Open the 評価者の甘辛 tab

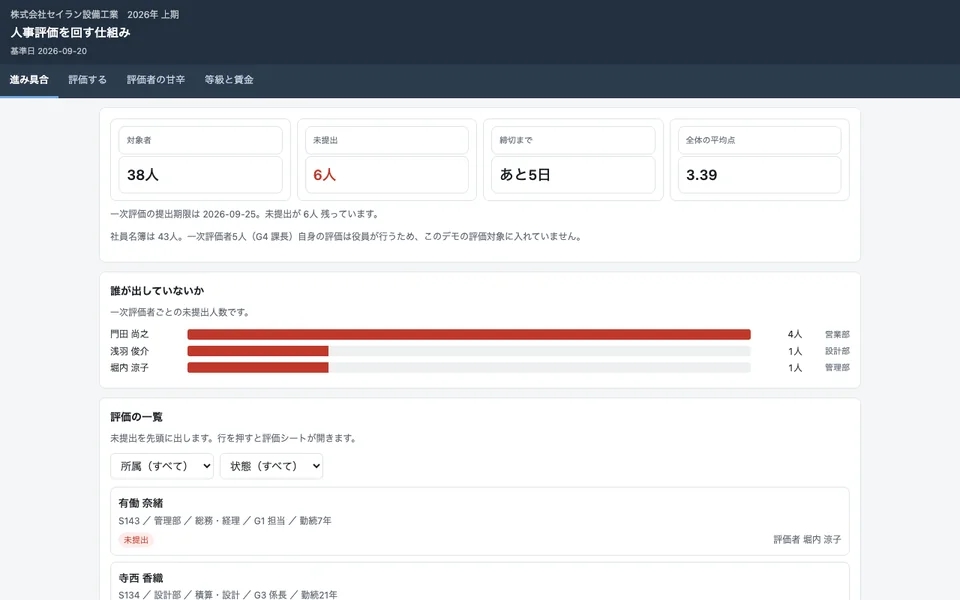point(156,80)
